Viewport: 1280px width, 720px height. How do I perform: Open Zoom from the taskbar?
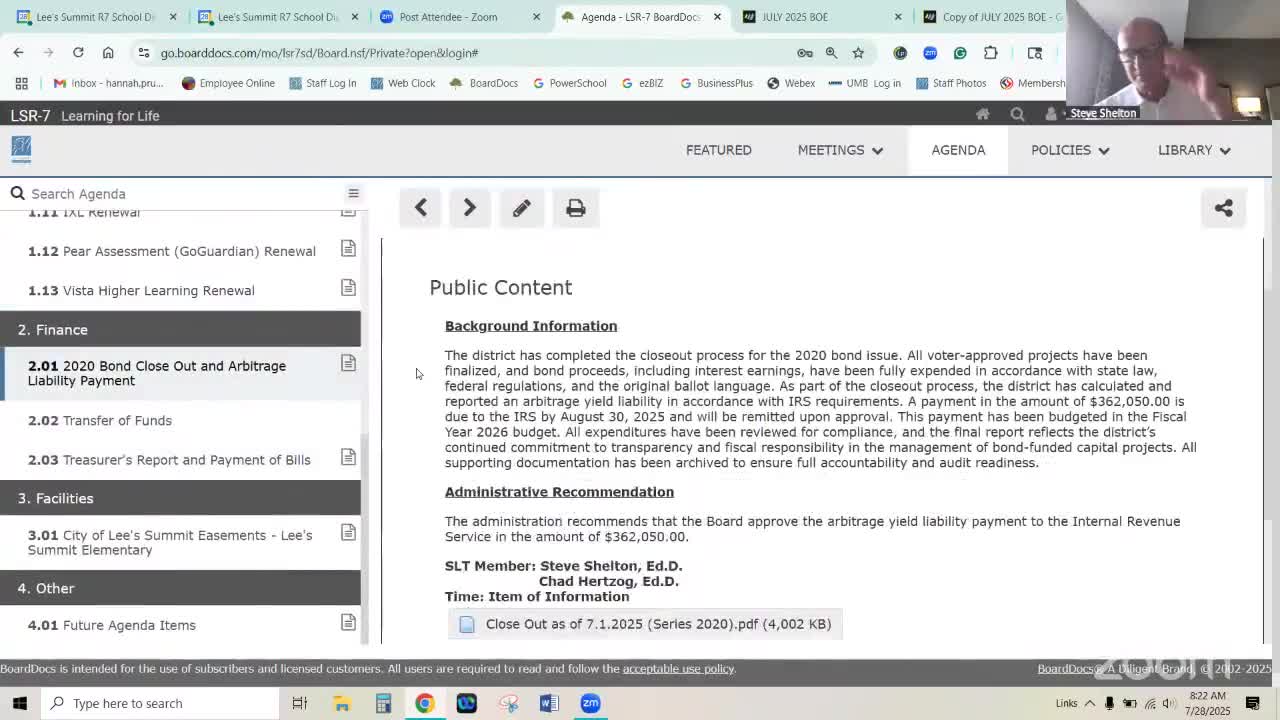(591, 703)
